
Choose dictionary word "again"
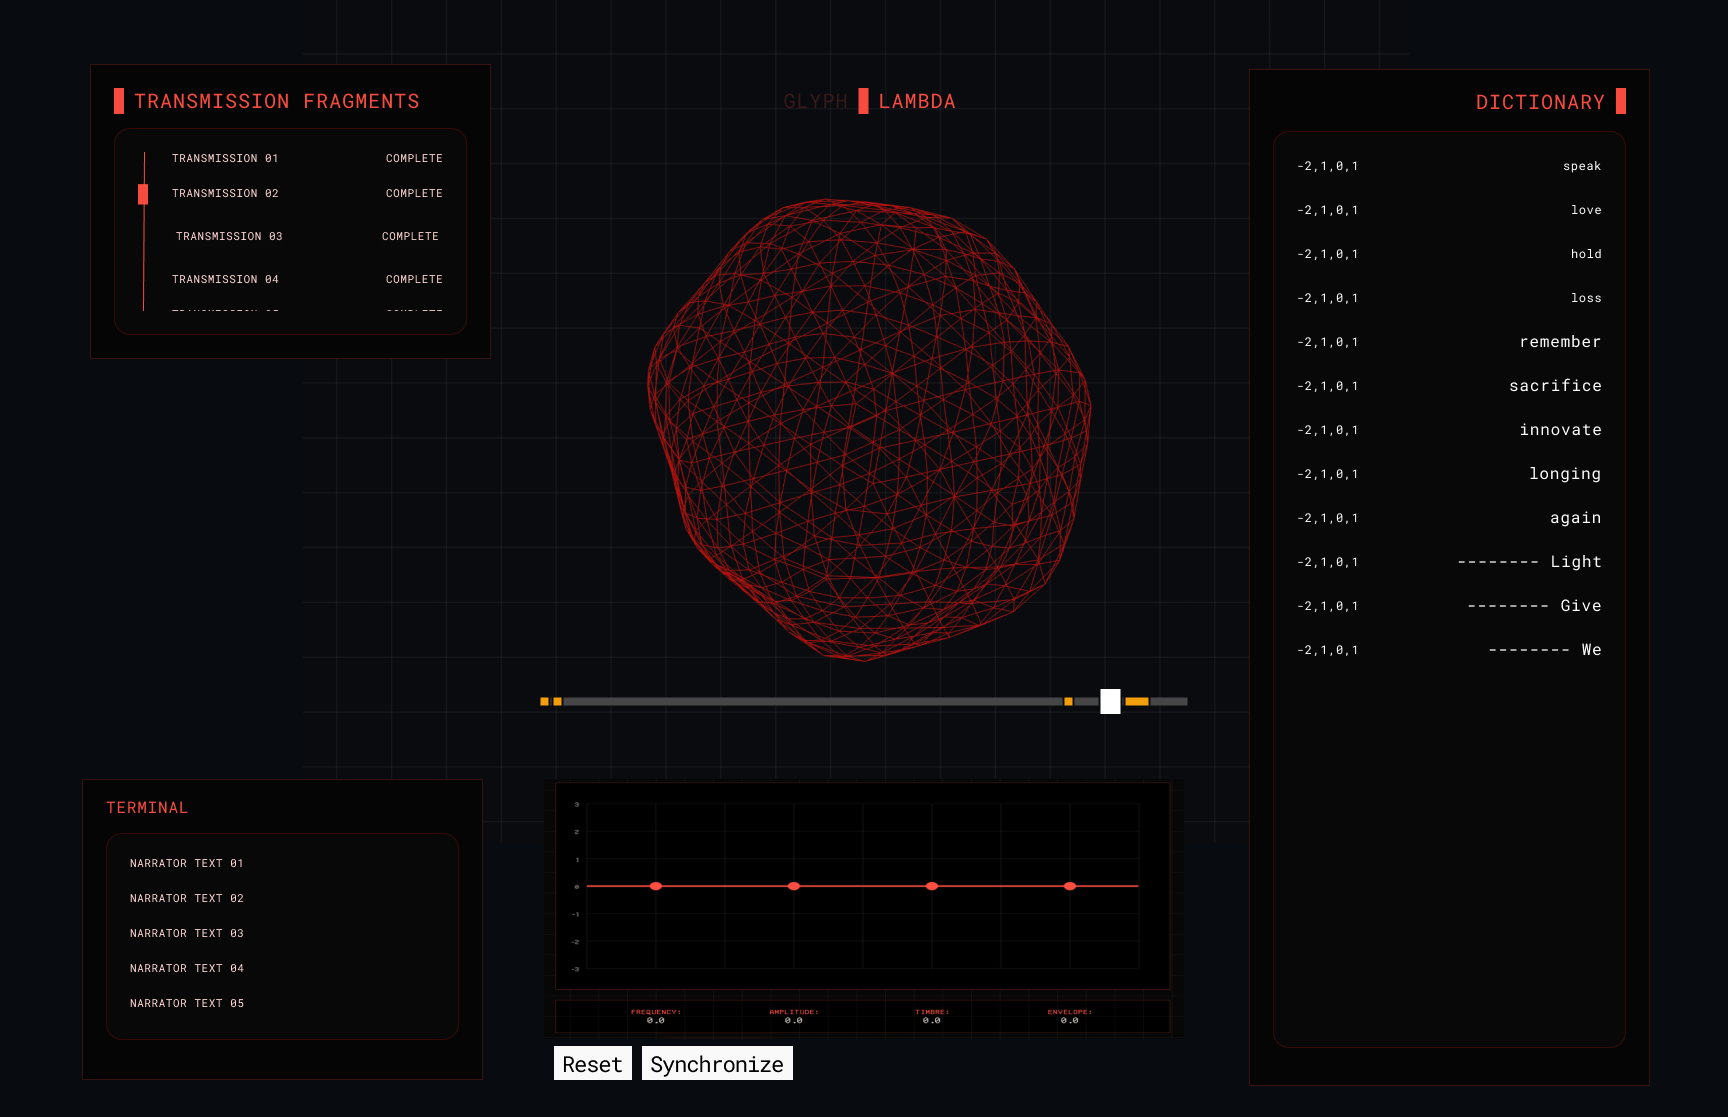click(1575, 518)
